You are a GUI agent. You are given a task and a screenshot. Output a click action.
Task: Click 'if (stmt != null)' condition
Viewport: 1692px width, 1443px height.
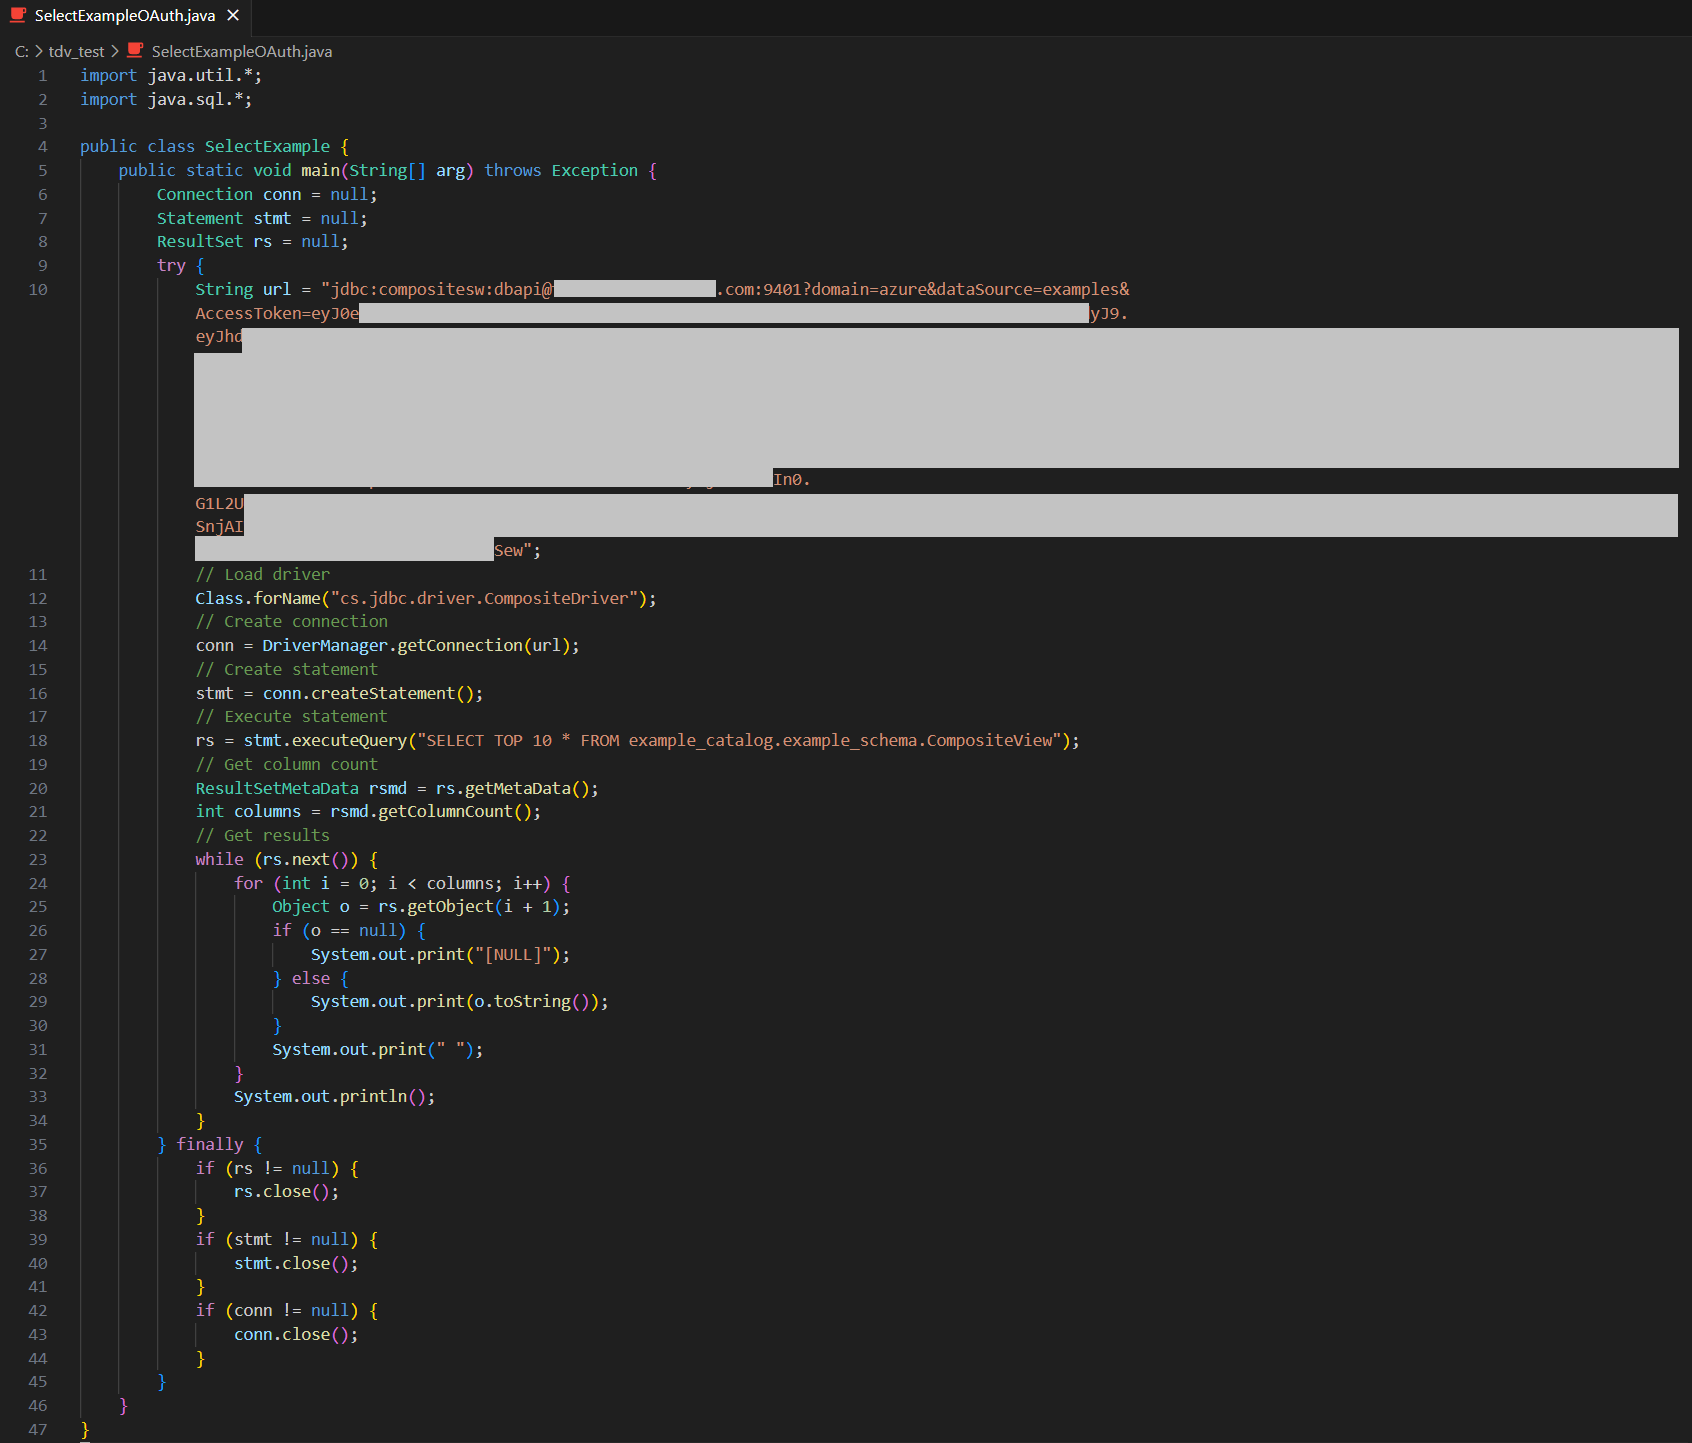click(x=277, y=1240)
